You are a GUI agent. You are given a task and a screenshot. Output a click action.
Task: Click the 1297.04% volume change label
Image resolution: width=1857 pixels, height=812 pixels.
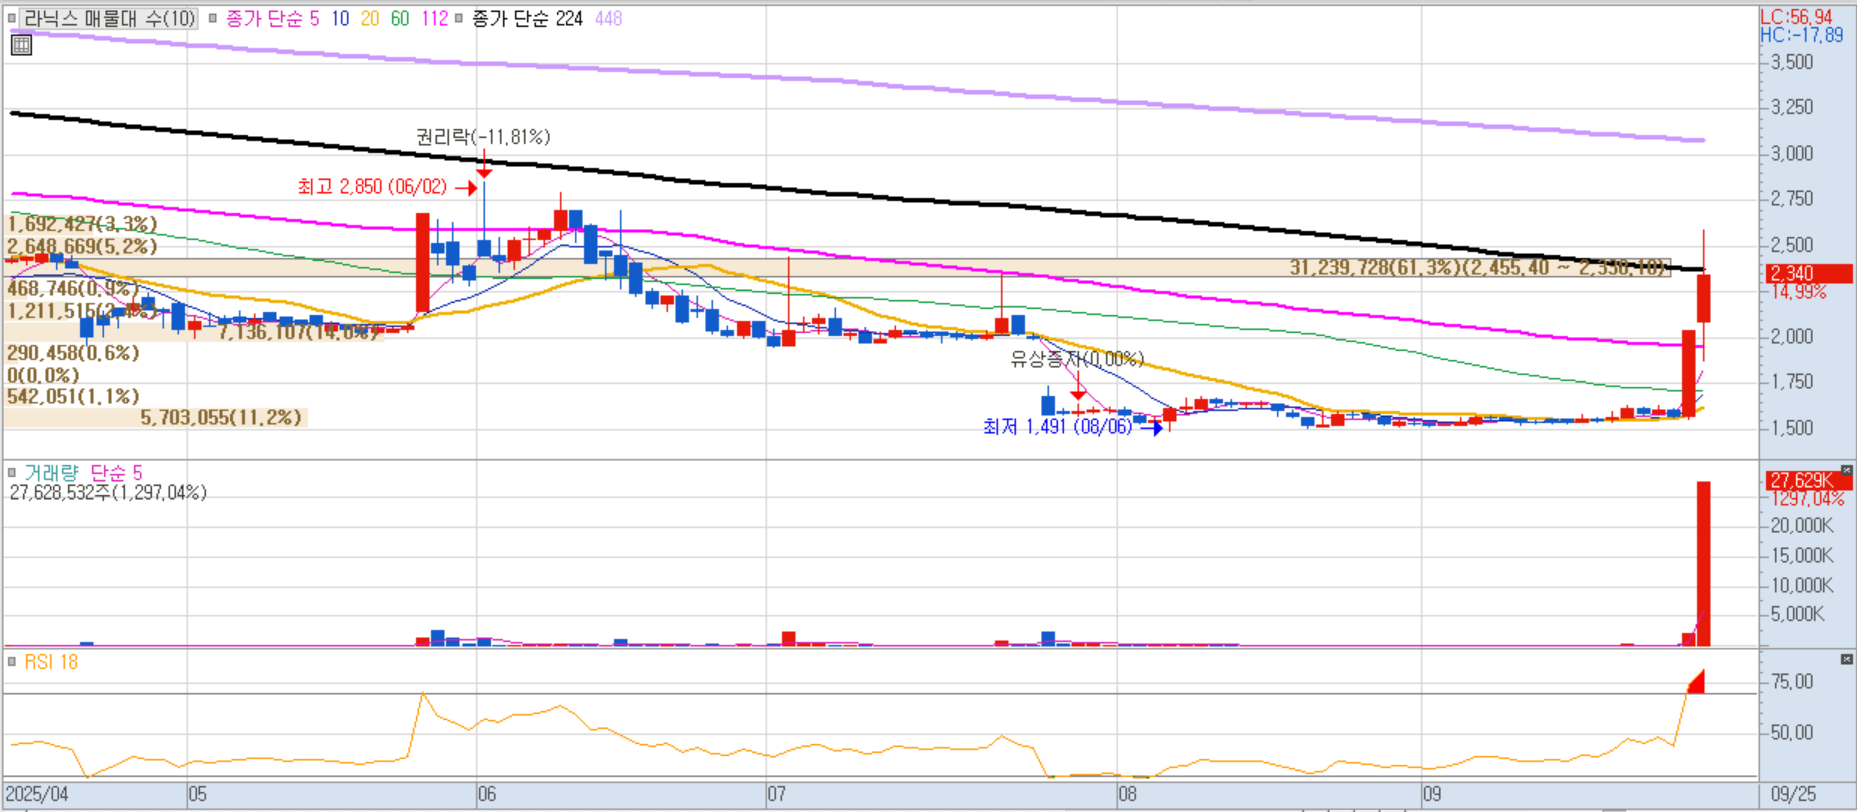(x=1807, y=498)
